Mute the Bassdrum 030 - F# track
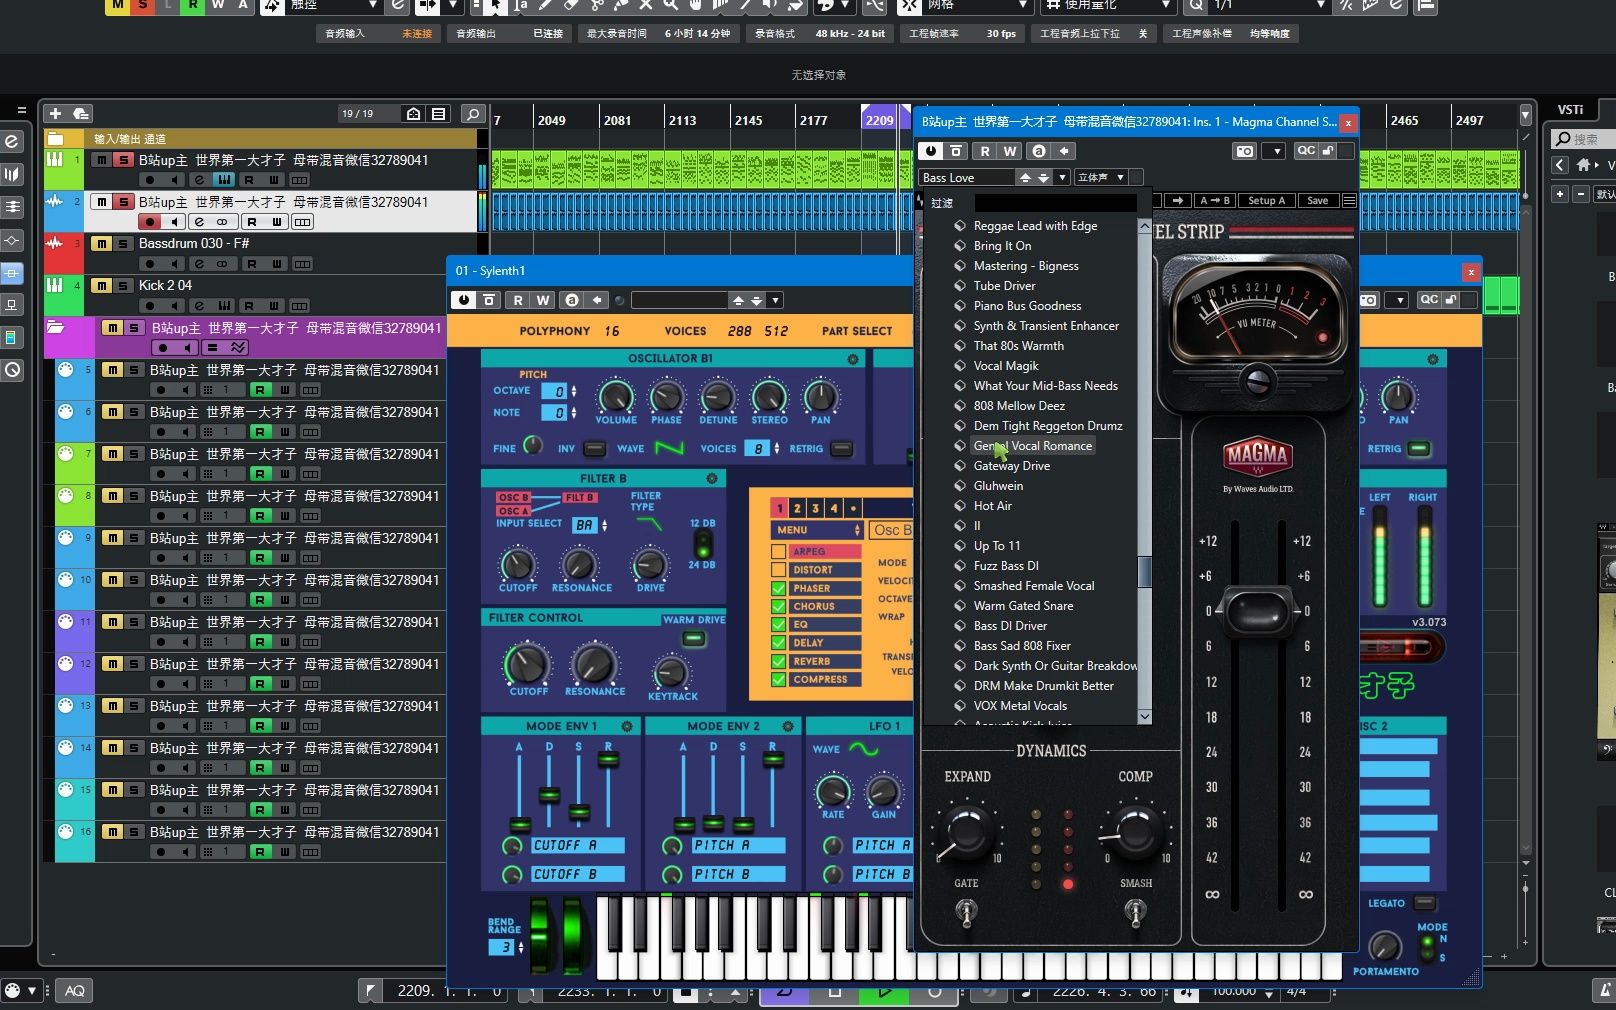 (101, 243)
